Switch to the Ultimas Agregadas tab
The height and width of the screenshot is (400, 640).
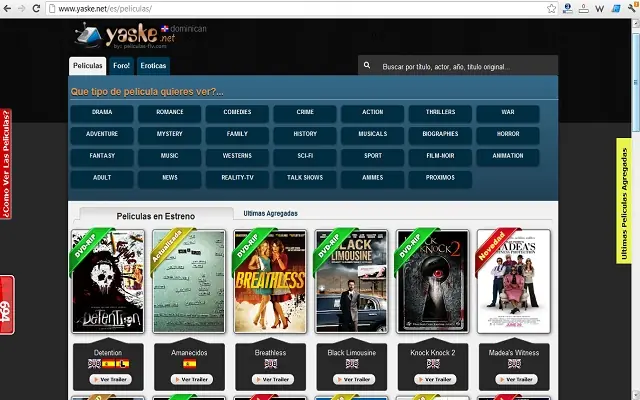coord(270,213)
